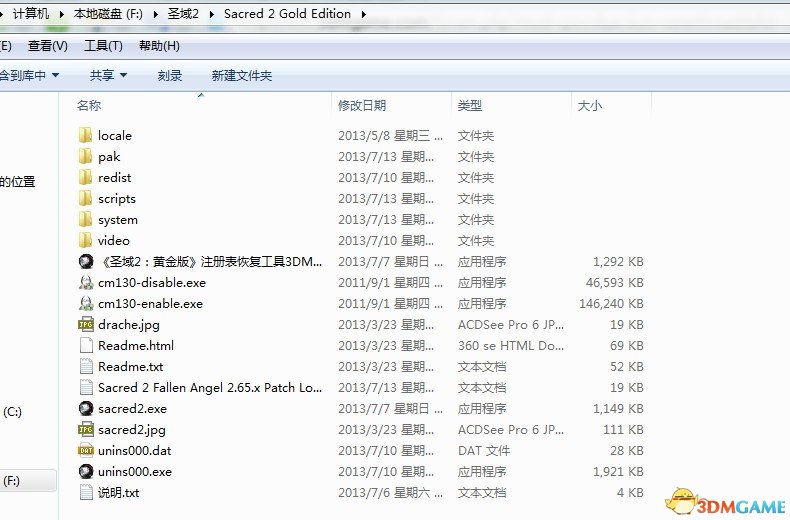The image size is (790, 520).
Task: Select the Readme.html file icon
Action: click(x=86, y=345)
